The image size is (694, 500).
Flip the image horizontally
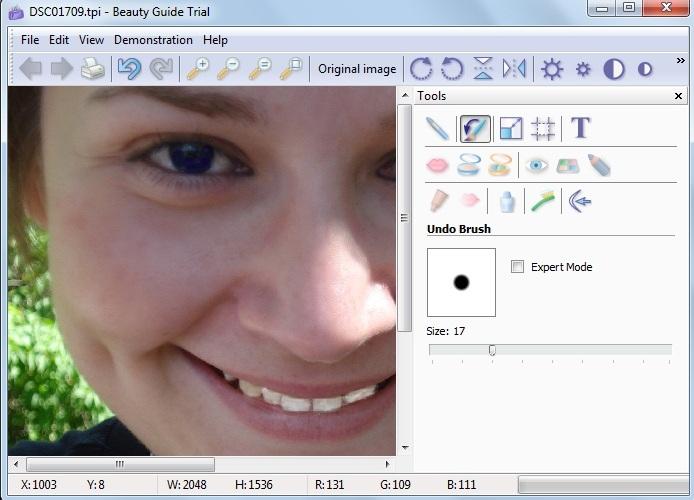click(514, 69)
